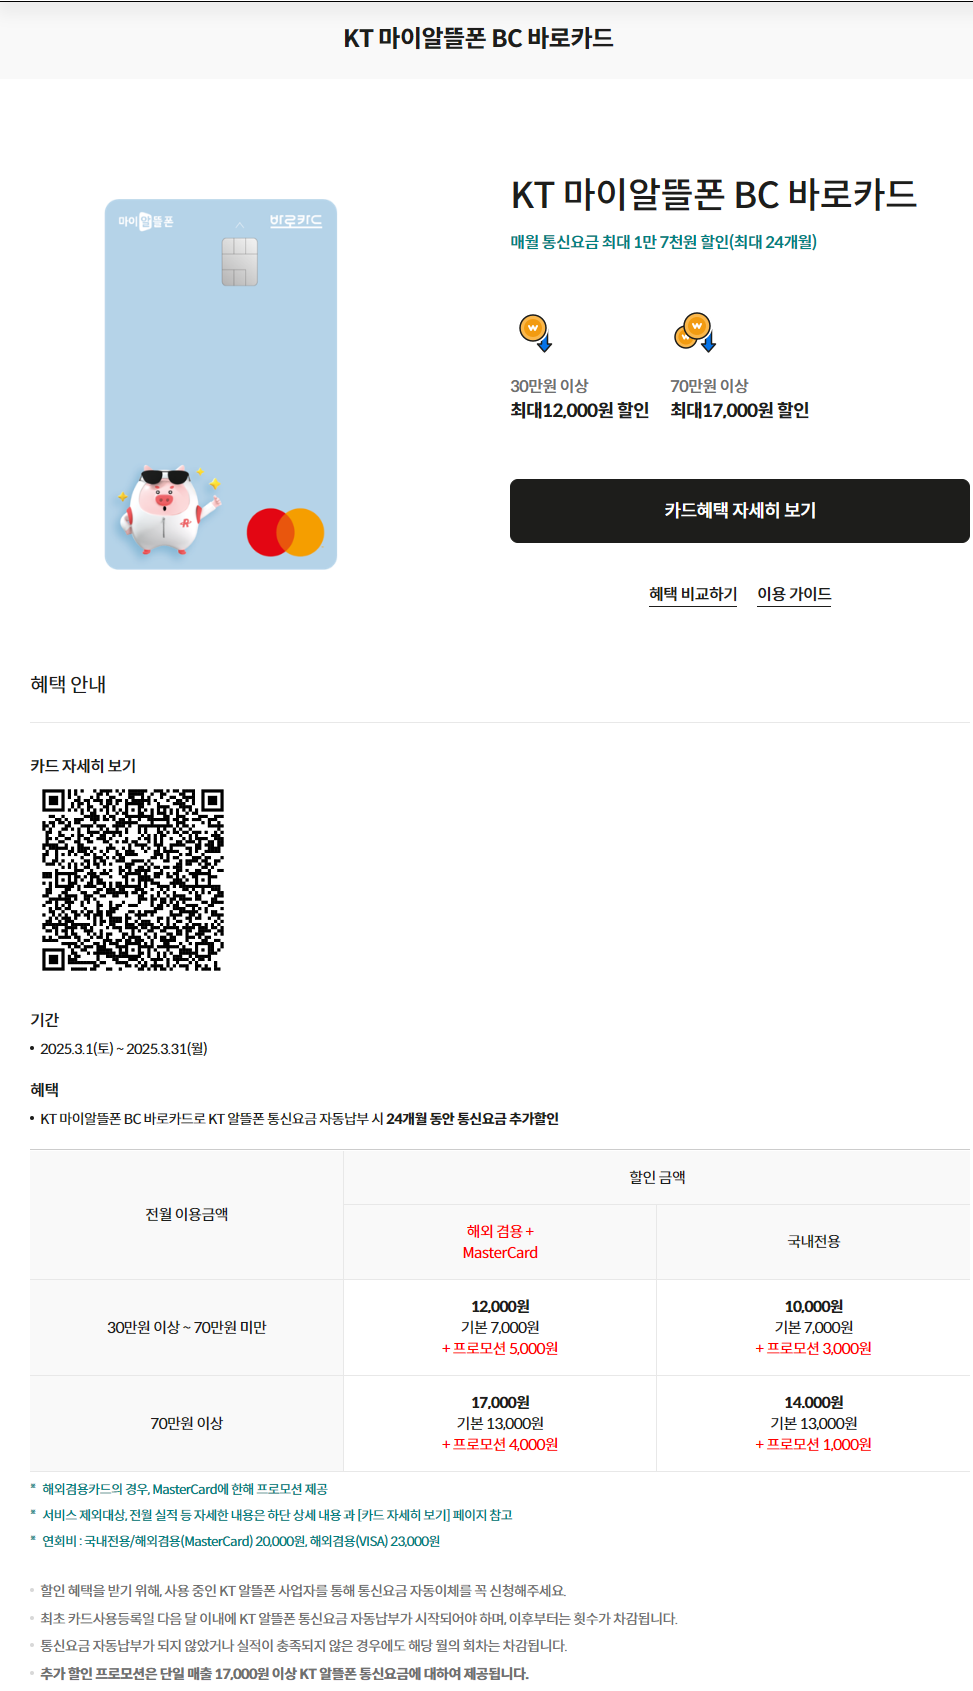
Task: Open 카드혜택 자세히 보기 button
Action: pyautogui.click(x=739, y=511)
